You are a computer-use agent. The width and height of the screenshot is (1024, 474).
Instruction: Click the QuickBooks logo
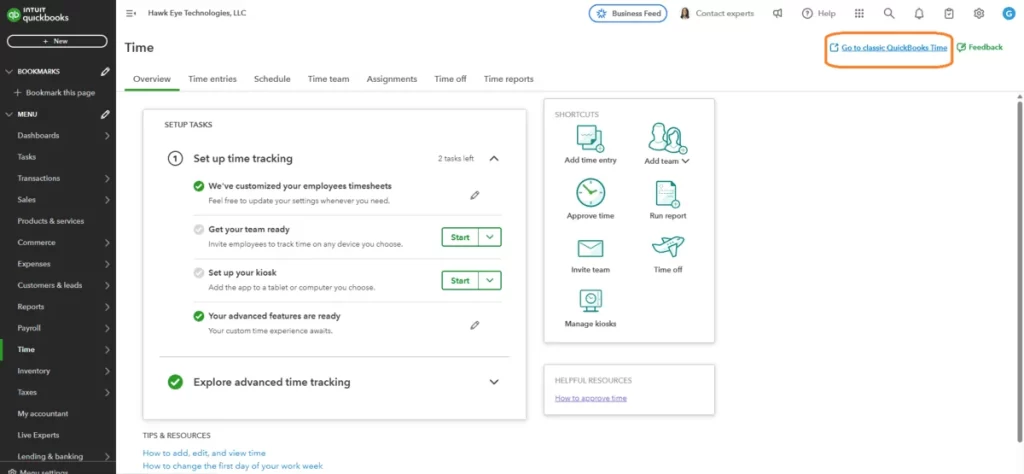coord(38,14)
